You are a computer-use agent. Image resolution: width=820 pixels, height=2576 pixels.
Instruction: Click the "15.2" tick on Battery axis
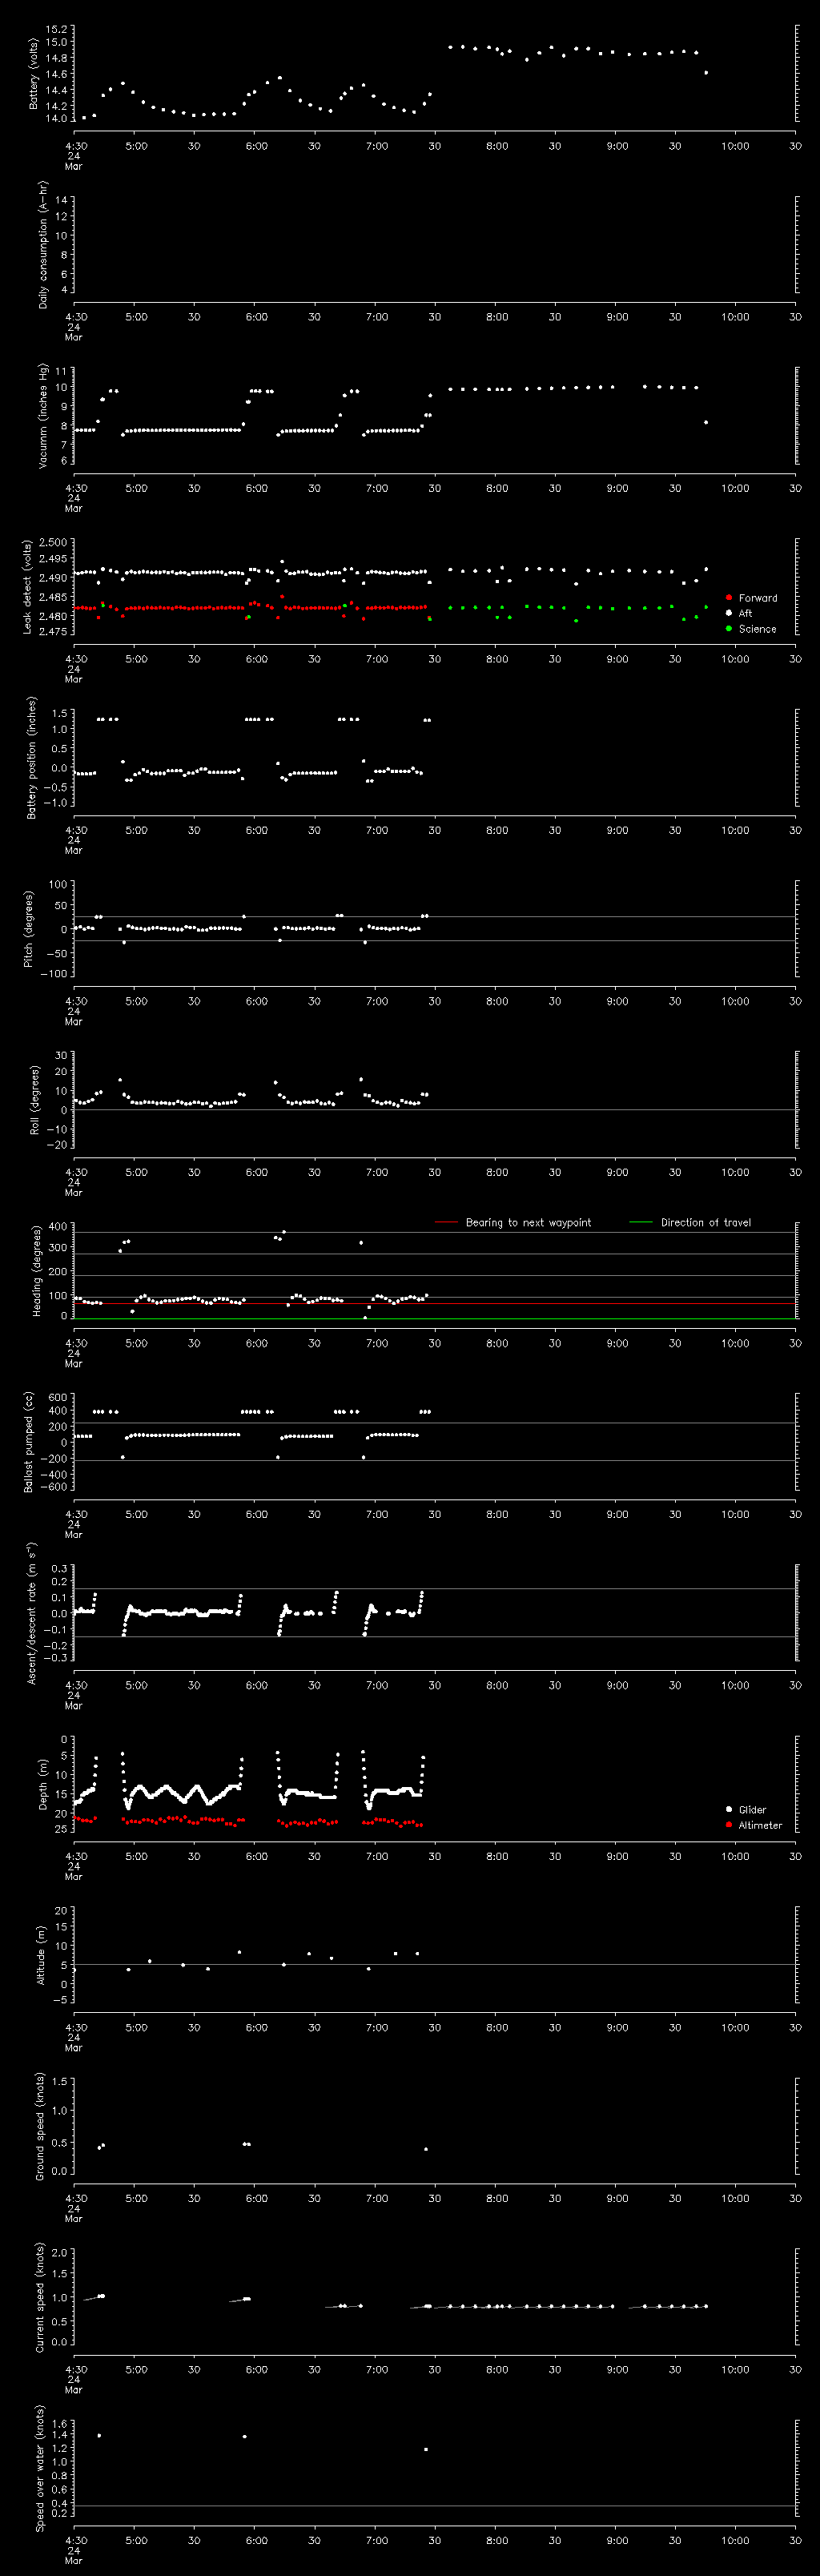56,28
